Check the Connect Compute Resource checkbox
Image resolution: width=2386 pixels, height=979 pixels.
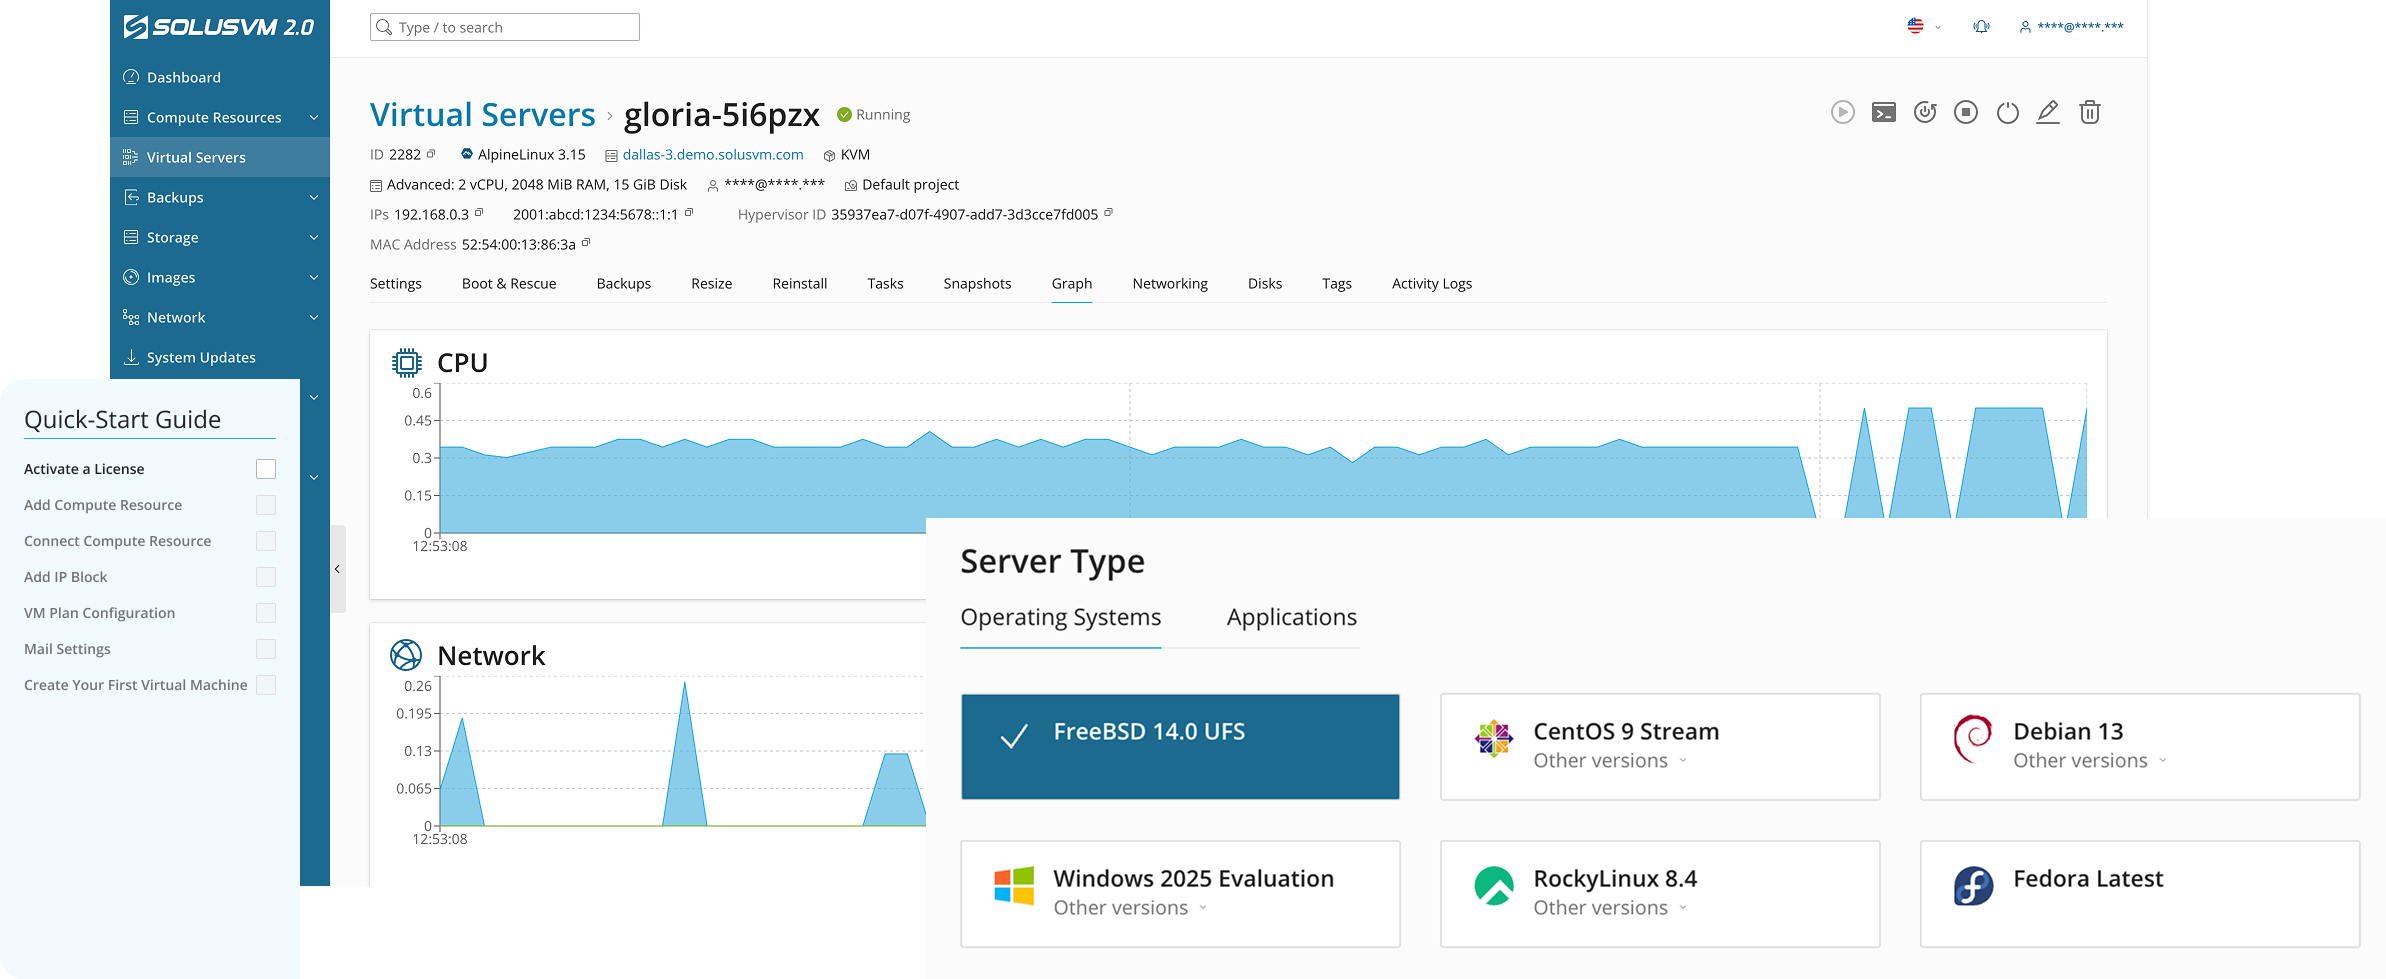tap(266, 541)
